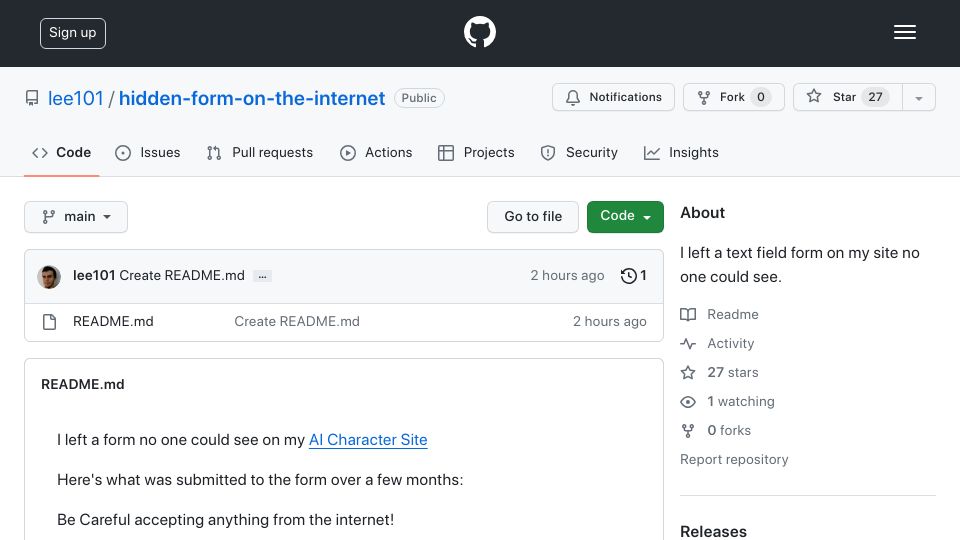Open the Pull requests tab

coord(260,152)
